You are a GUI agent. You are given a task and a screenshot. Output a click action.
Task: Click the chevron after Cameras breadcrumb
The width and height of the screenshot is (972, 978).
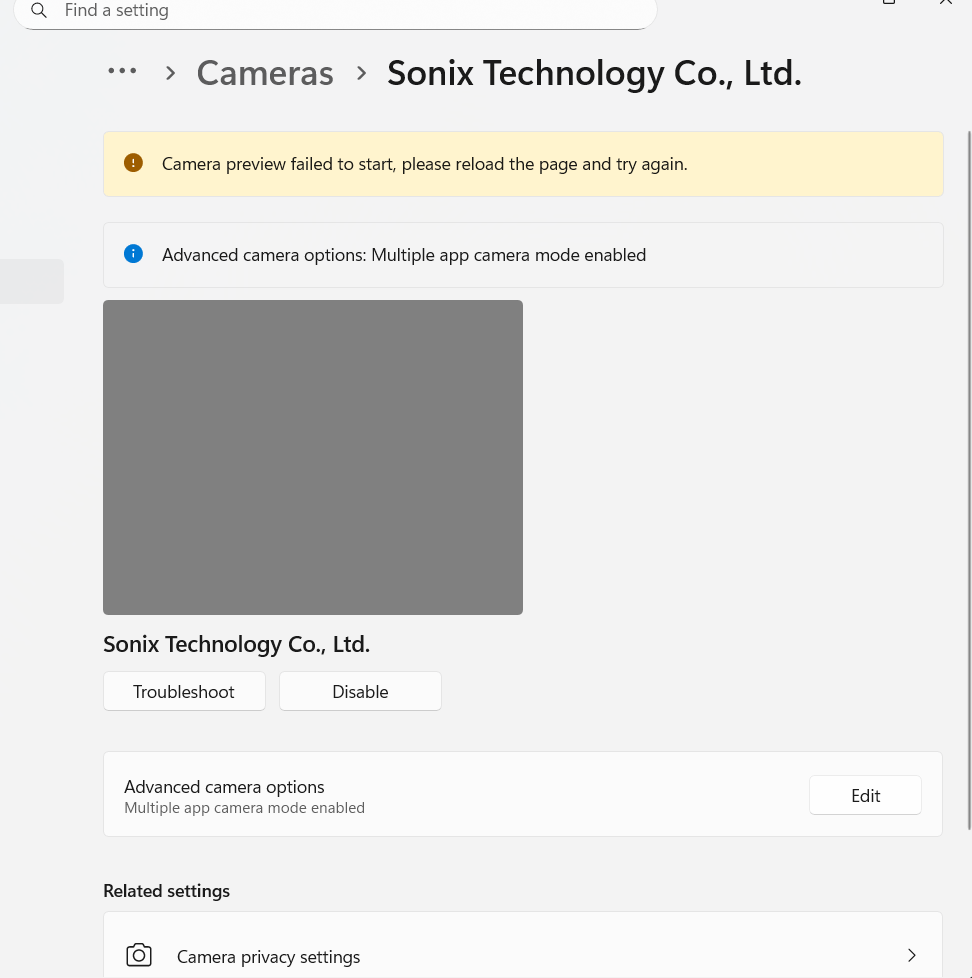coord(361,73)
